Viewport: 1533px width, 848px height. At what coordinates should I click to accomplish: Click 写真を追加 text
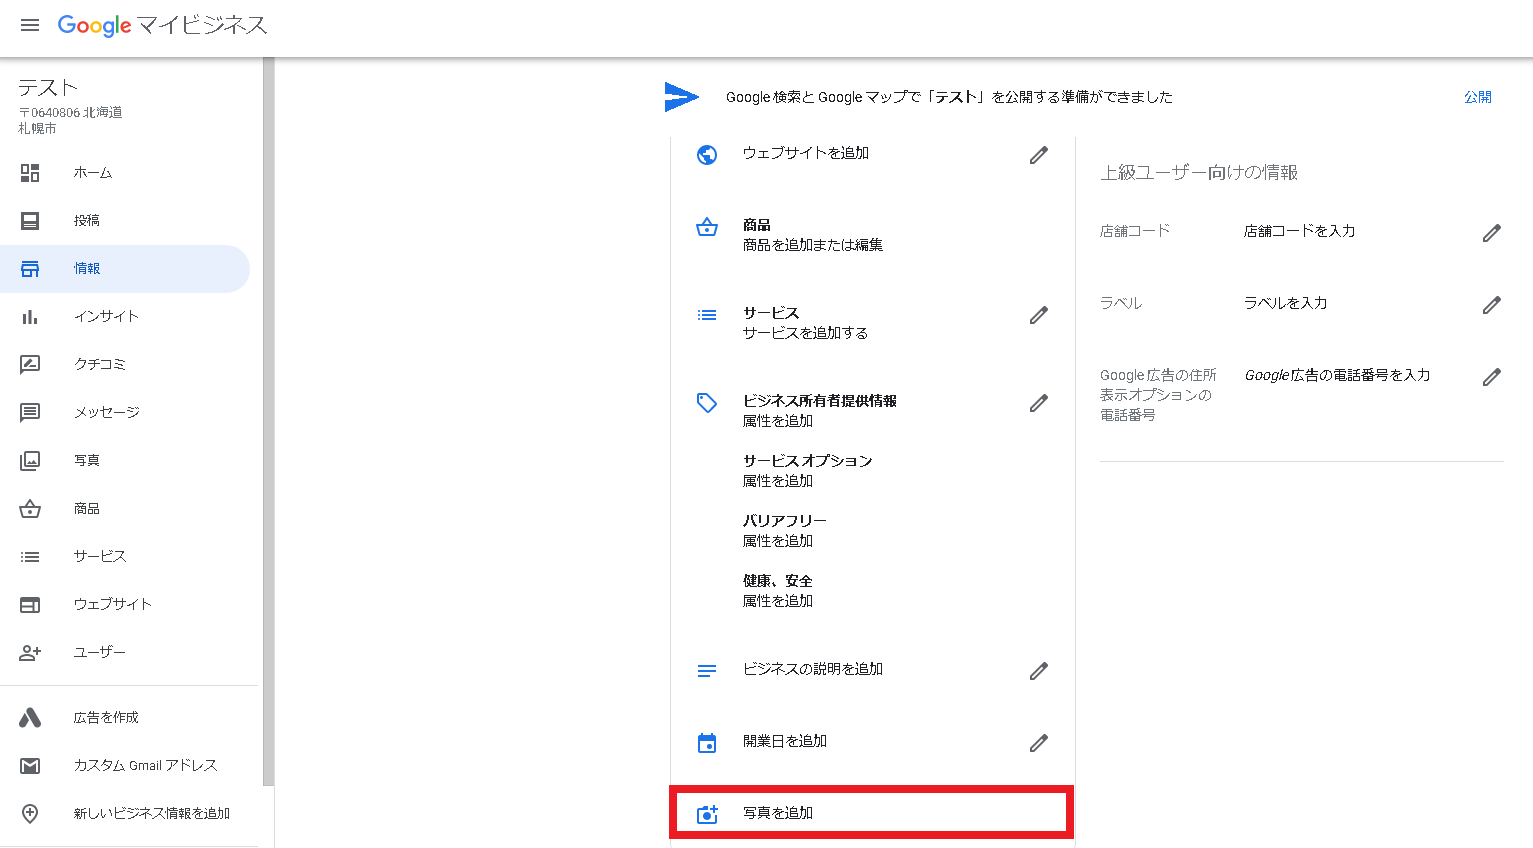777,813
